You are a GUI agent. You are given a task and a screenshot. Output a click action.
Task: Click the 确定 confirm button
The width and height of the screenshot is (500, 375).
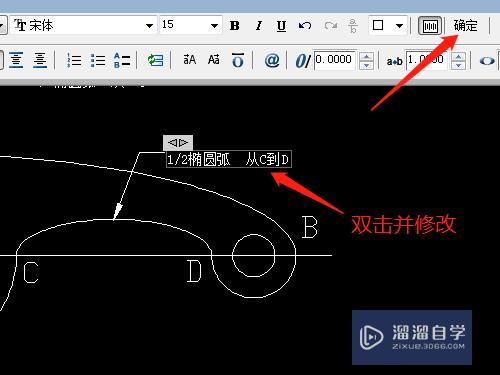465,25
